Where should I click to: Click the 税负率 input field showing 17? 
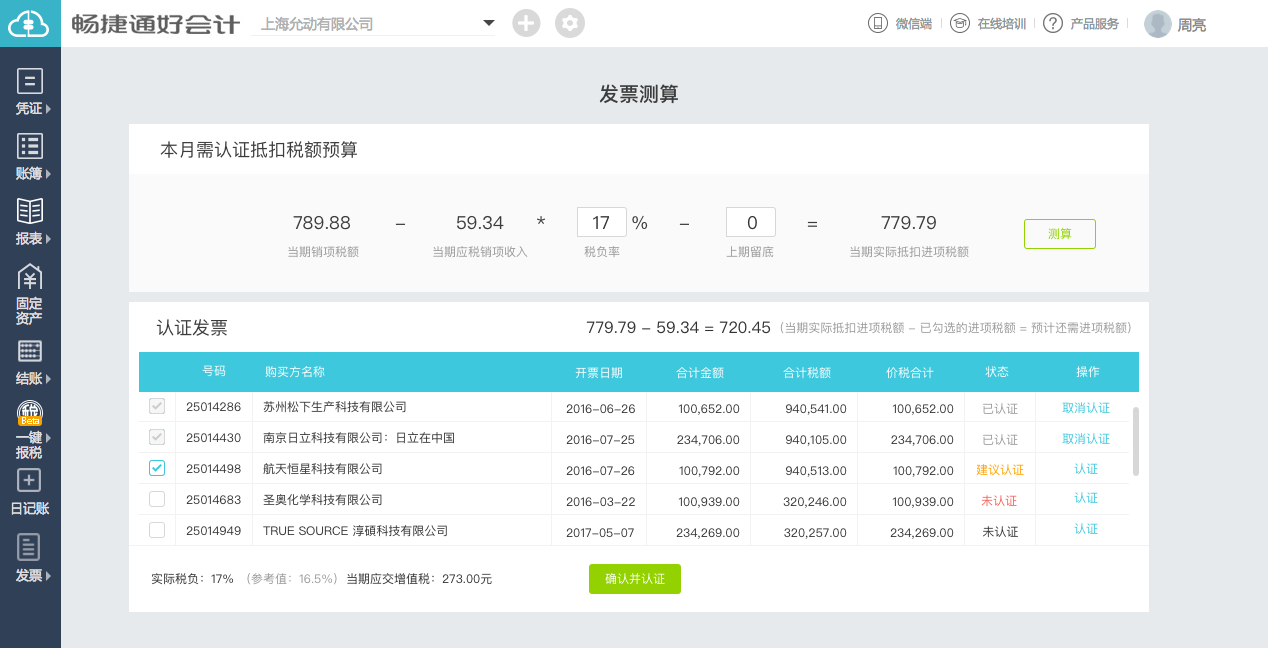click(602, 222)
